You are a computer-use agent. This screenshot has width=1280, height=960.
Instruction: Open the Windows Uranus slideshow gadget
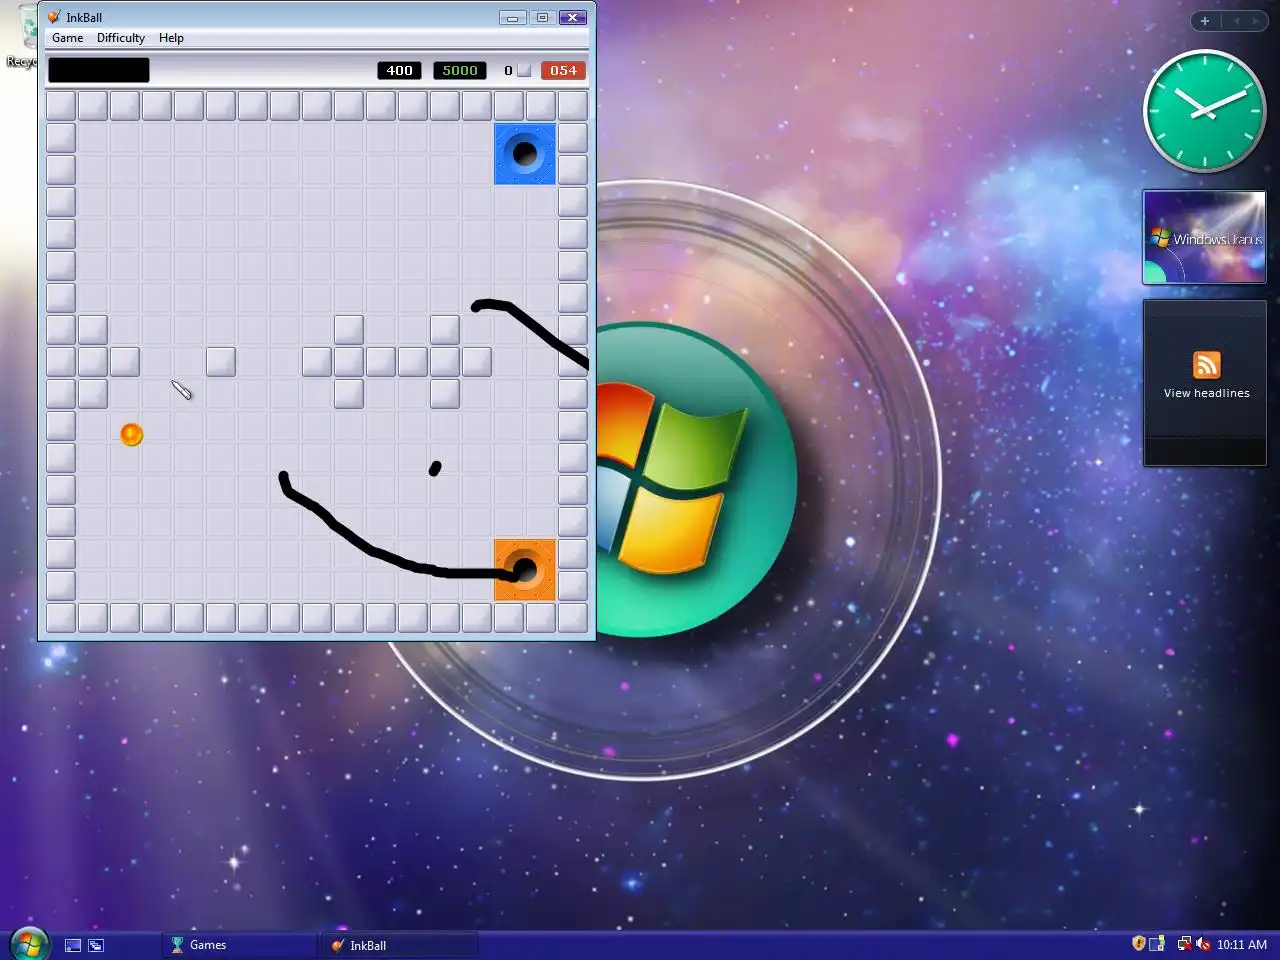click(1205, 238)
